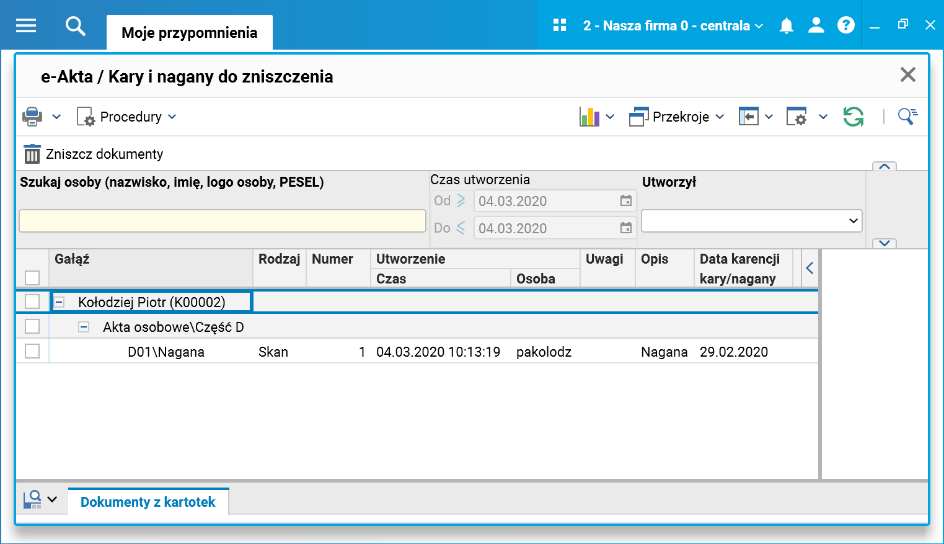Open notifications bell
Image resolution: width=944 pixels, height=544 pixels.
(786, 25)
